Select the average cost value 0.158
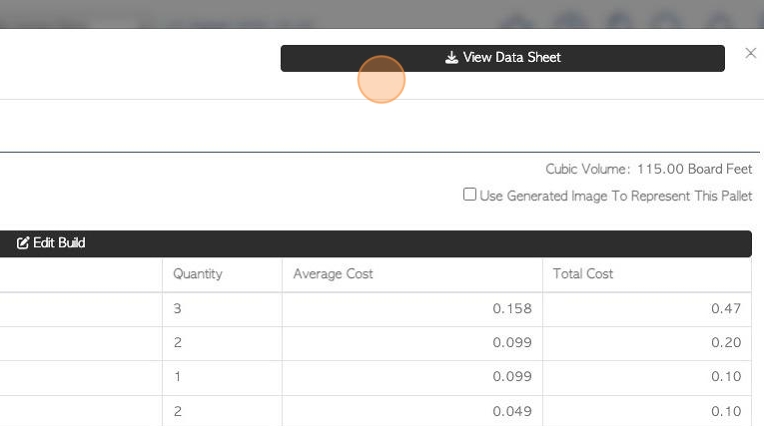The image size is (764, 426). tap(512, 309)
